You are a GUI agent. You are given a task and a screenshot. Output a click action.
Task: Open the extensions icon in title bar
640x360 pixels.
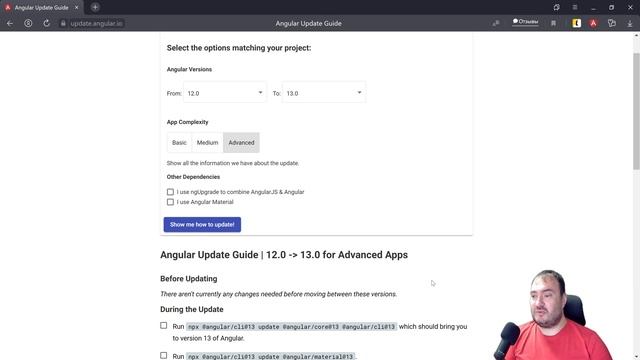(557, 7)
